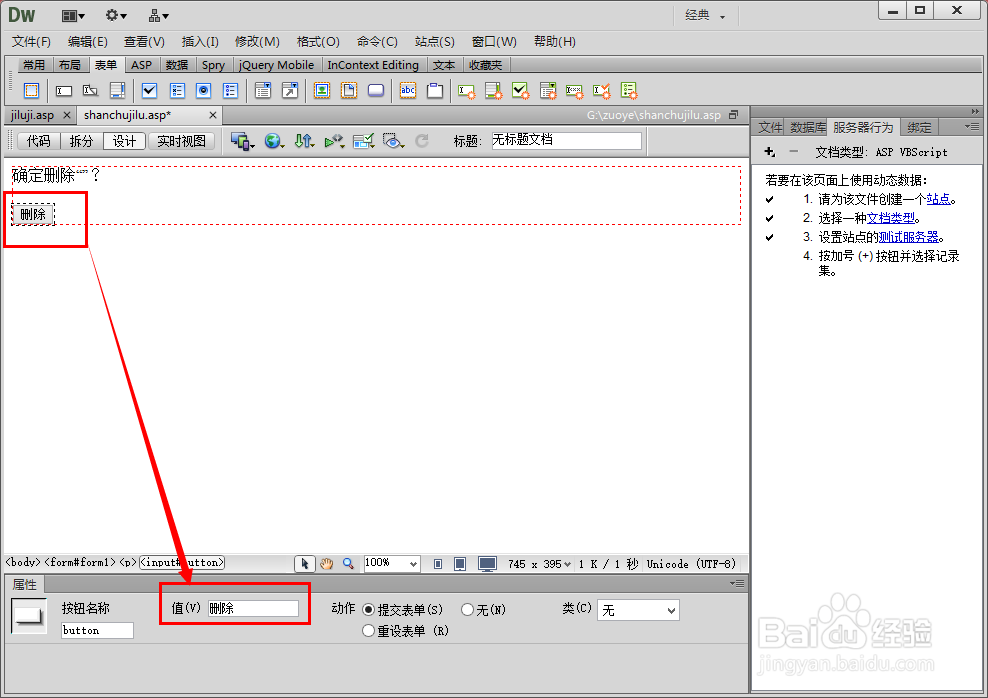The image size is (988, 698).
Task: Open the Extend Dreamweaver gear dropdown
Action: [116, 16]
